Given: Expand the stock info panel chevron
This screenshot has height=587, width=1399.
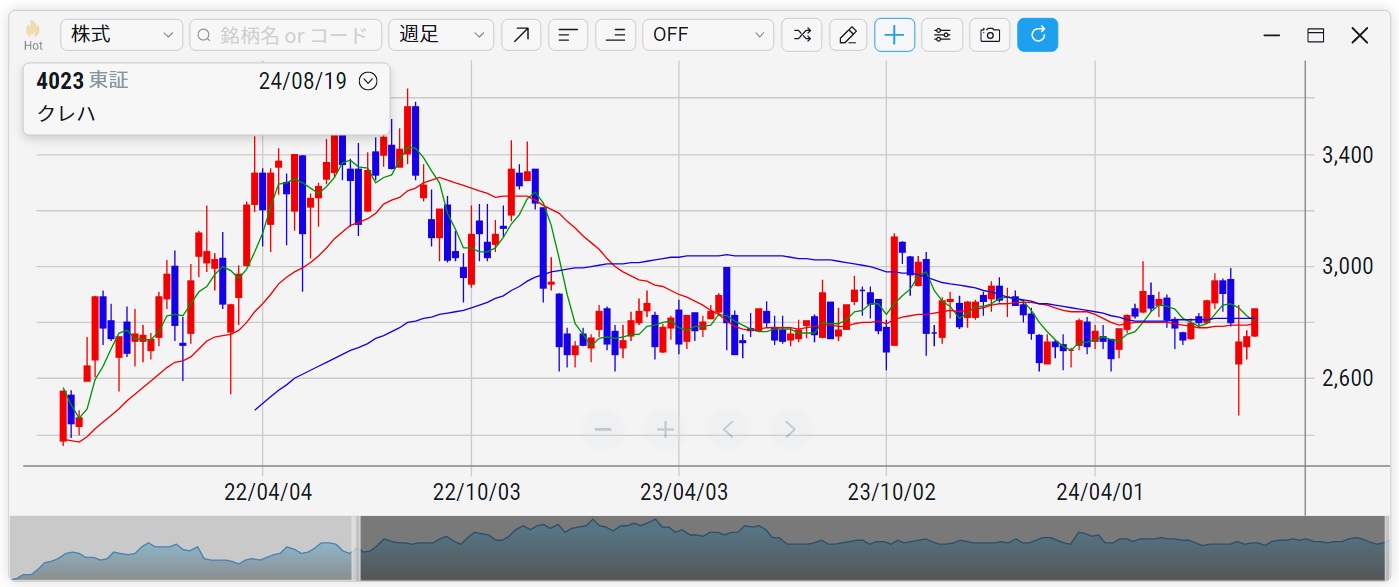Looking at the screenshot, I should point(368,81).
